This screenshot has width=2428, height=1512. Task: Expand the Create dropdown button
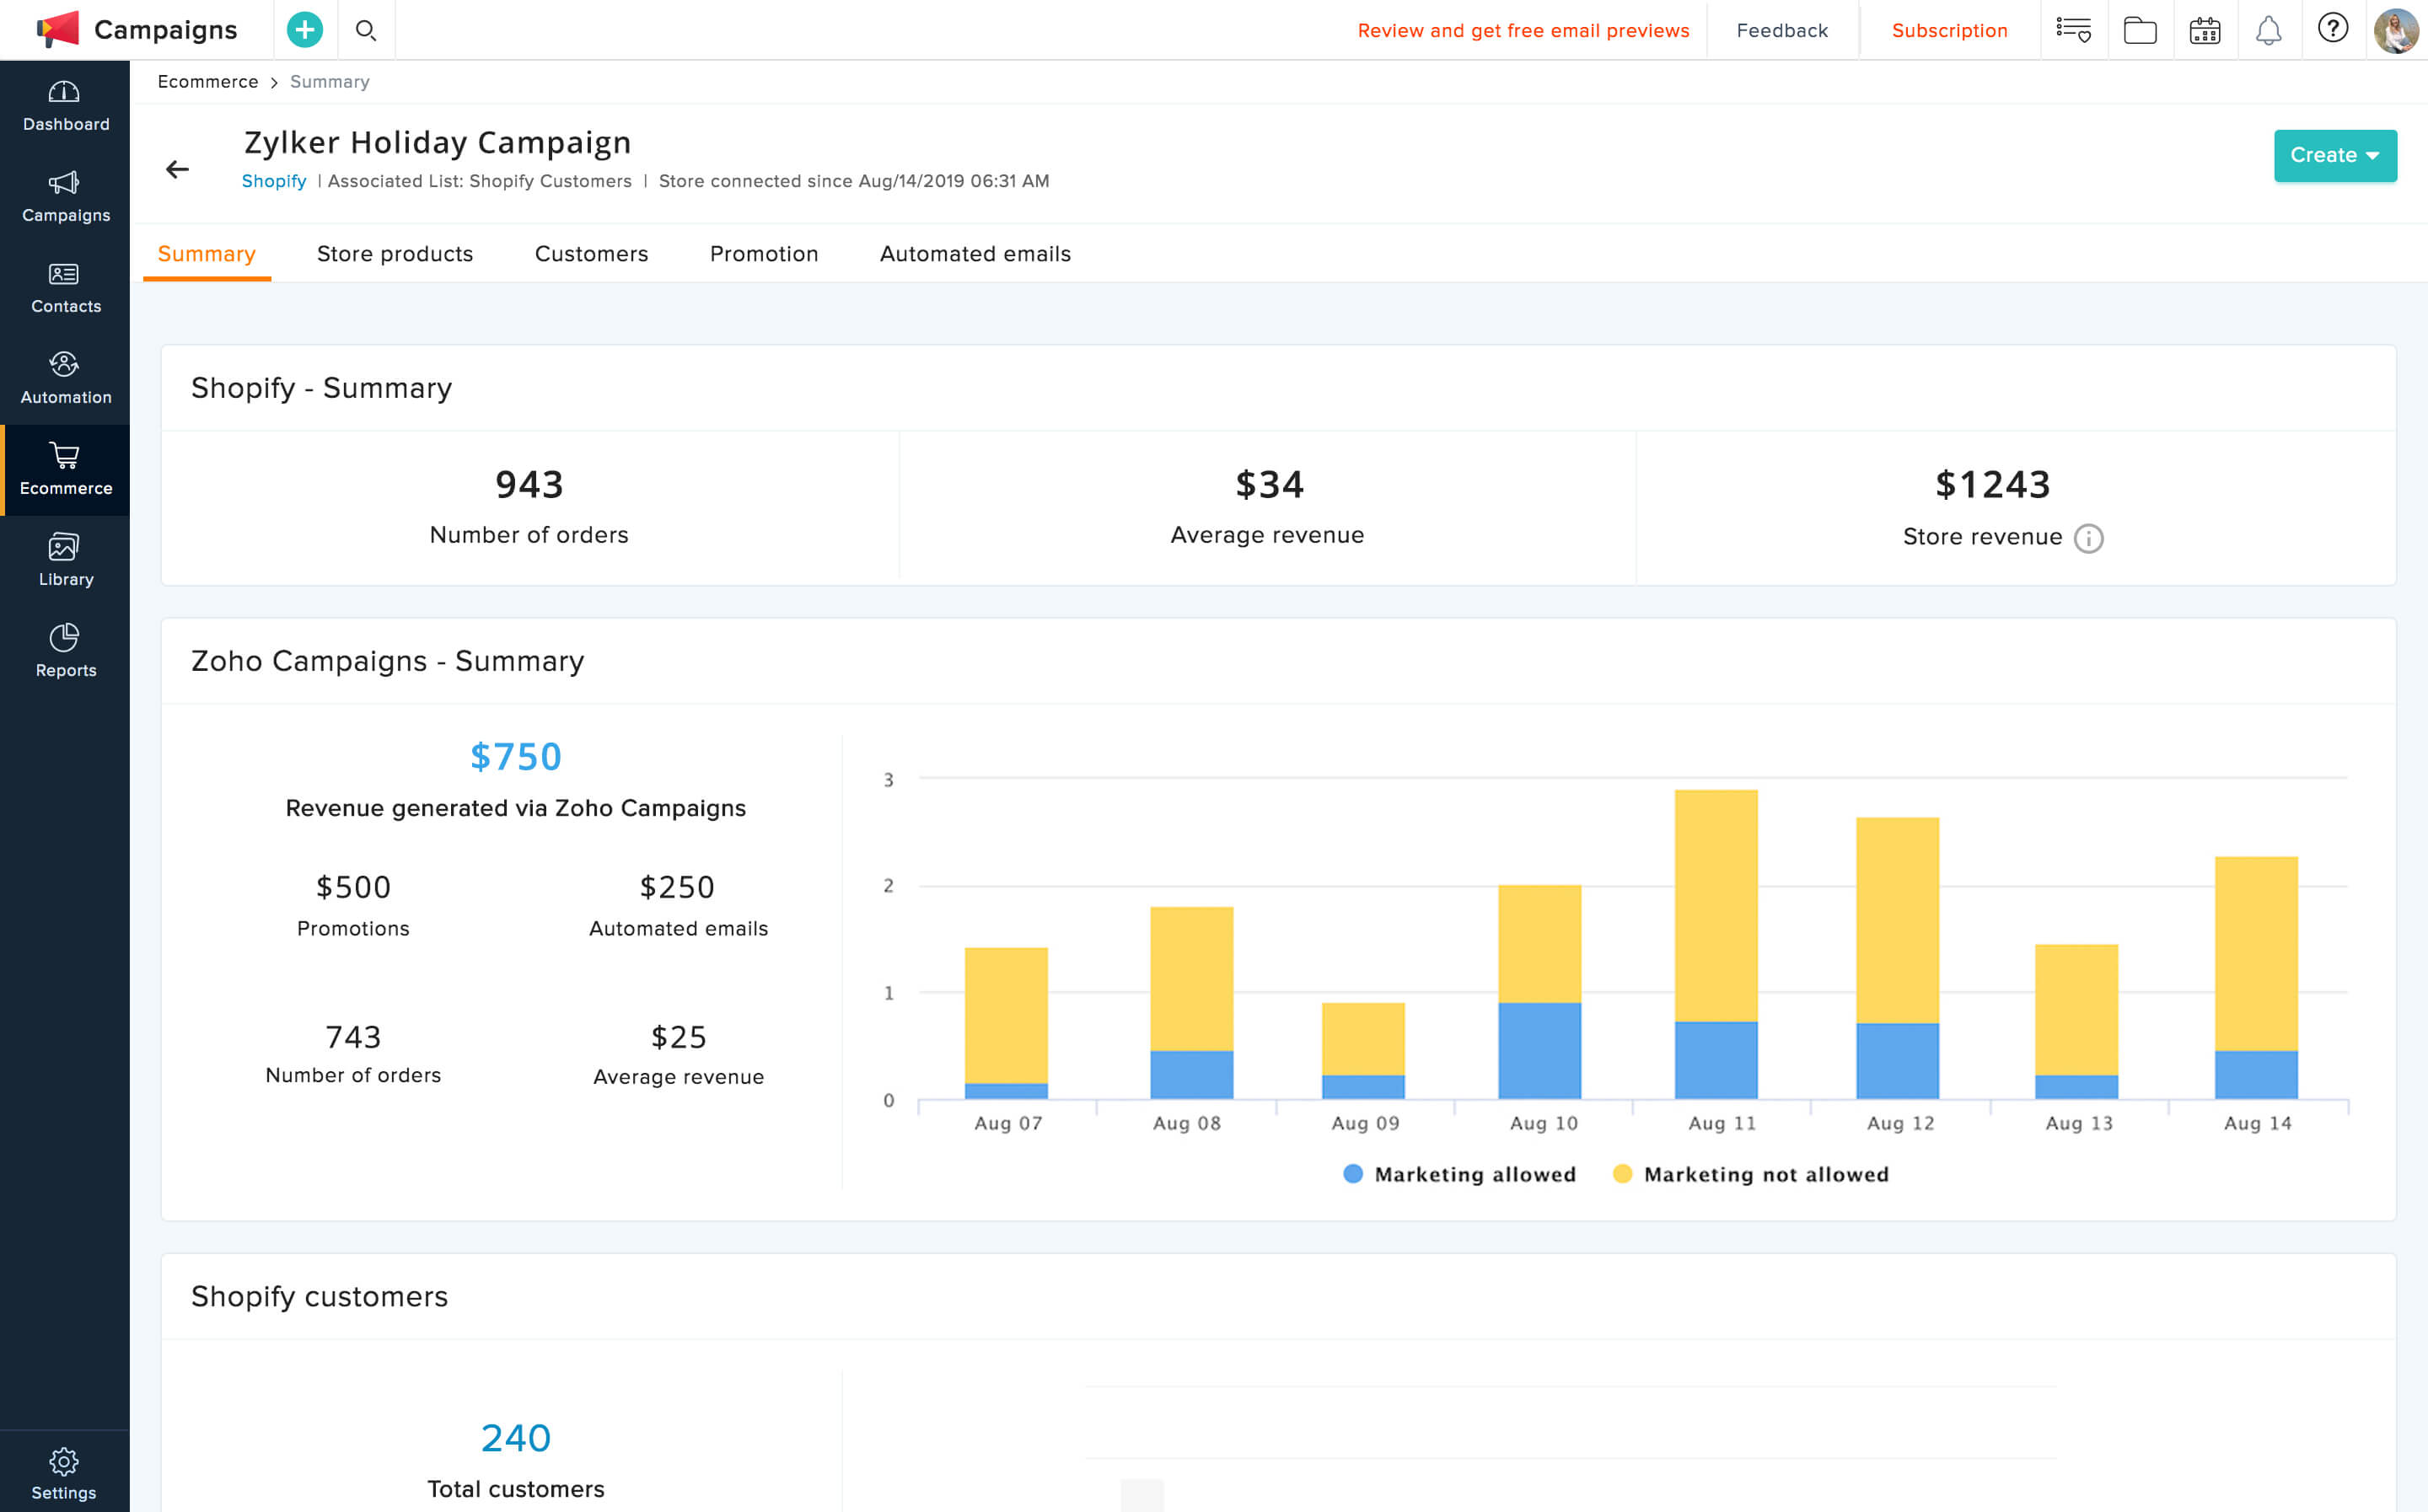pos(2335,155)
